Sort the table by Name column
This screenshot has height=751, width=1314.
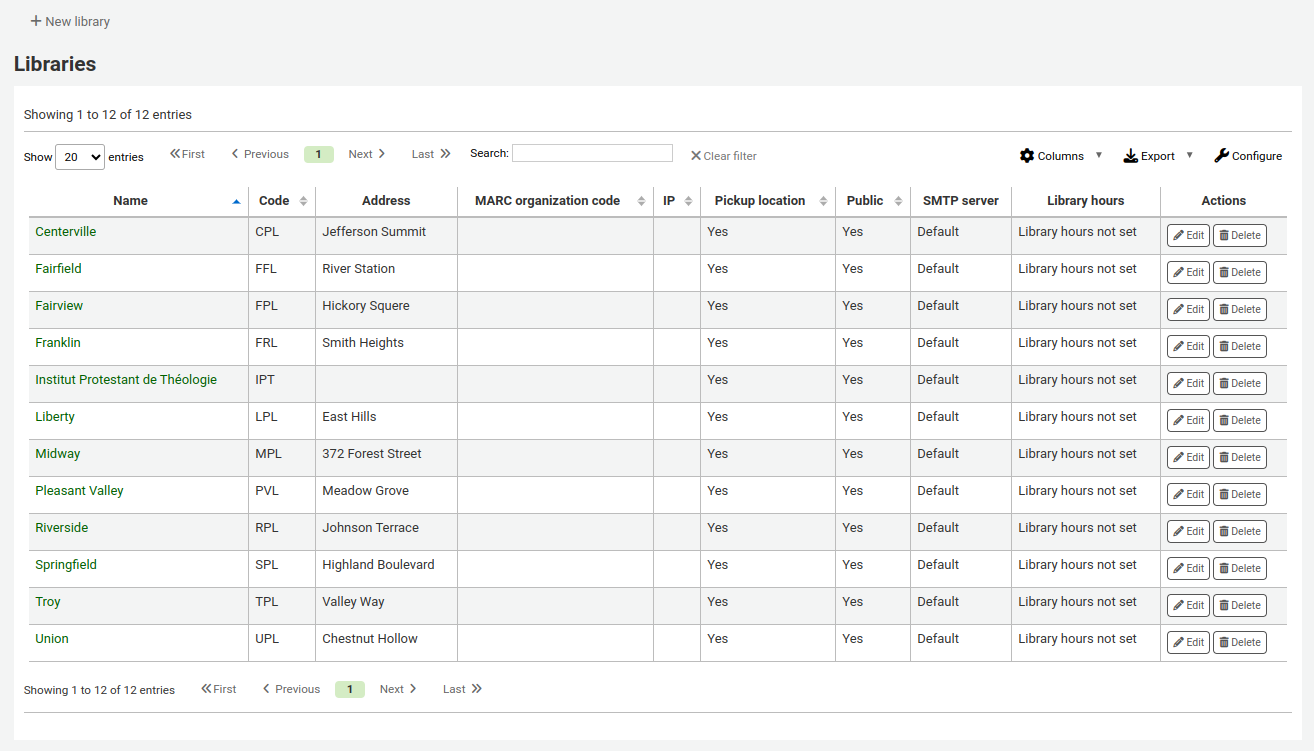point(138,201)
